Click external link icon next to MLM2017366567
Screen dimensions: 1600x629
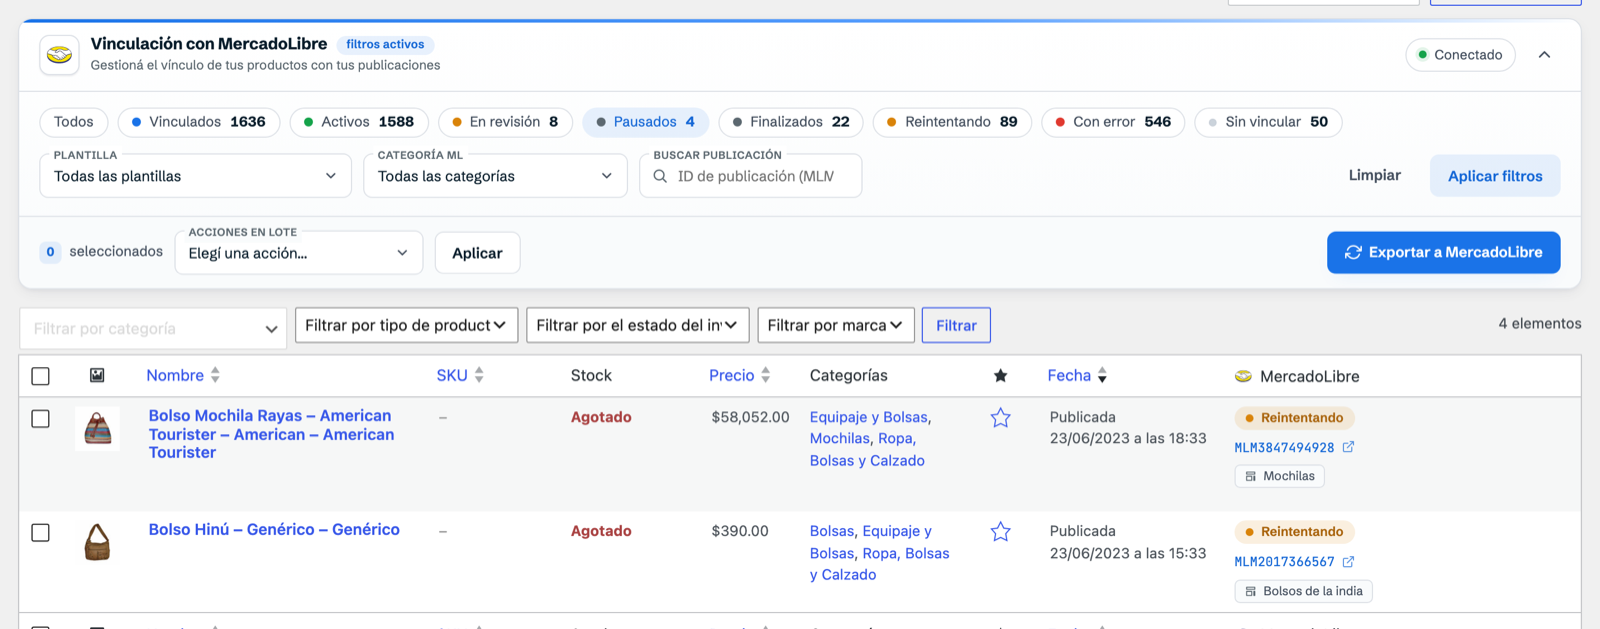1348,562
